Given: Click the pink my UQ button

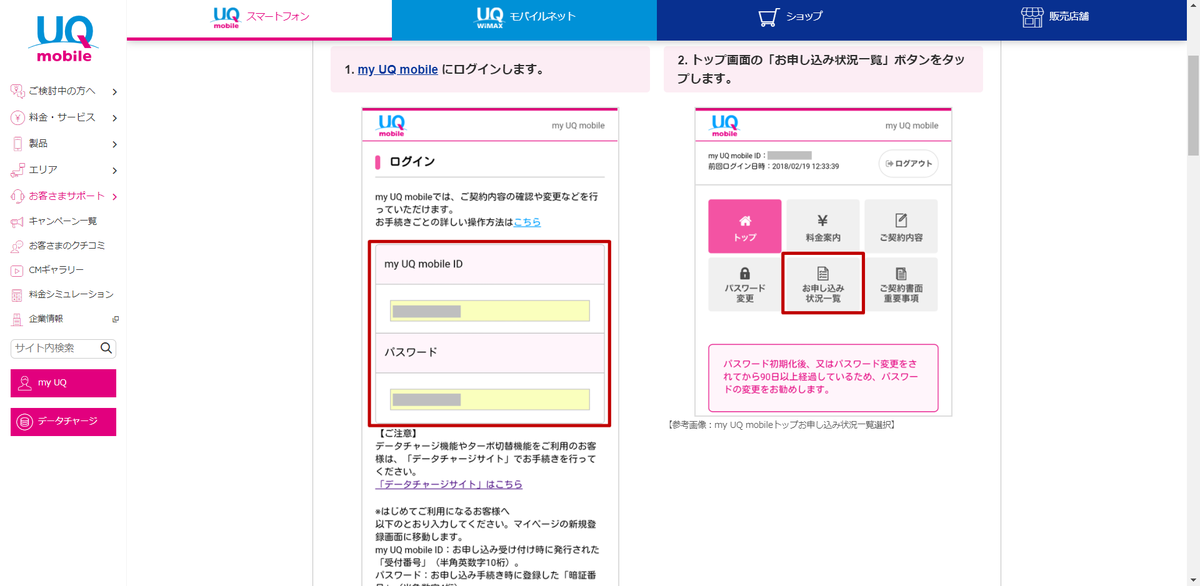Looking at the screenshot, I should pos(63,383).
